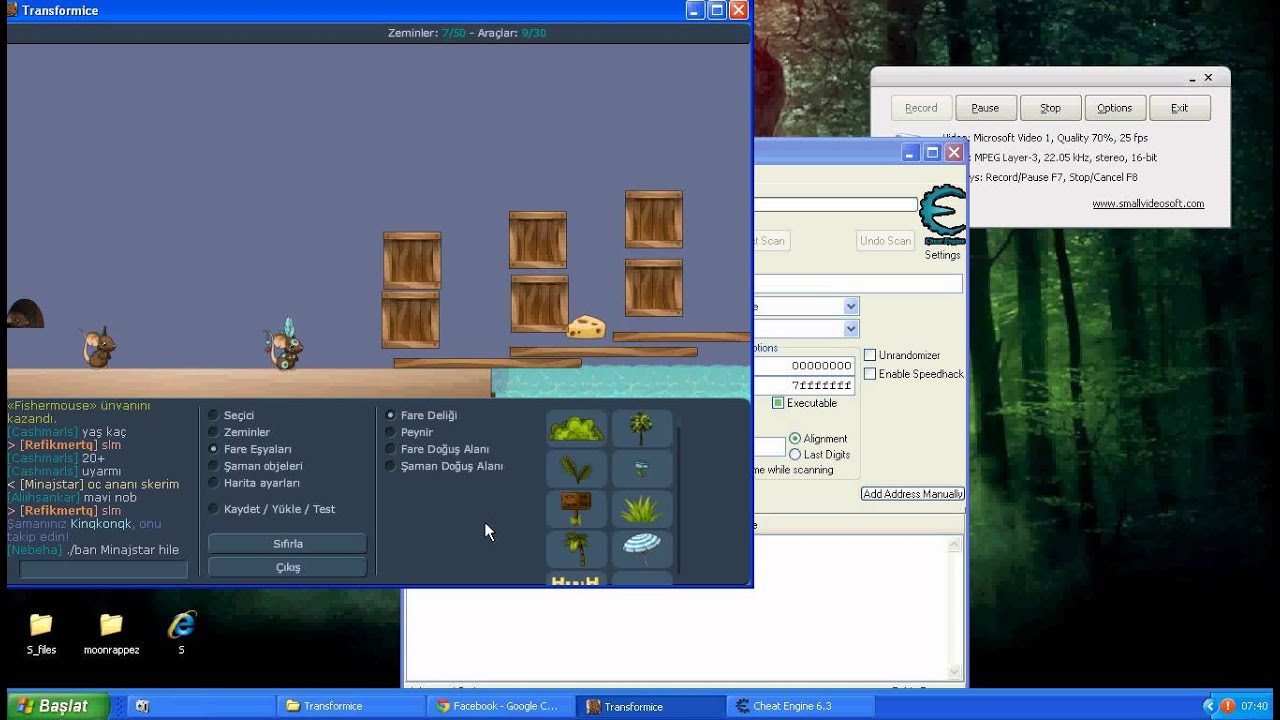The height and width of the screenshot is (720, 1280).
Task: Click the red alert tray icon
Action: (x=1228, y=706)
